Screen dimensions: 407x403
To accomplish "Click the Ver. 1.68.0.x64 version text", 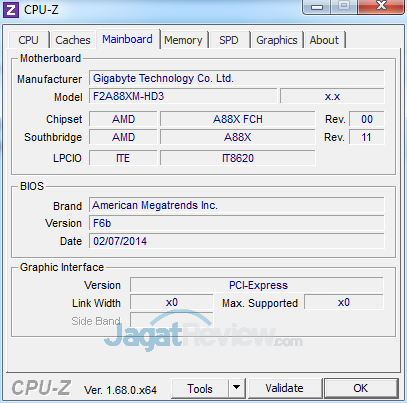I will tap(120, 390).
